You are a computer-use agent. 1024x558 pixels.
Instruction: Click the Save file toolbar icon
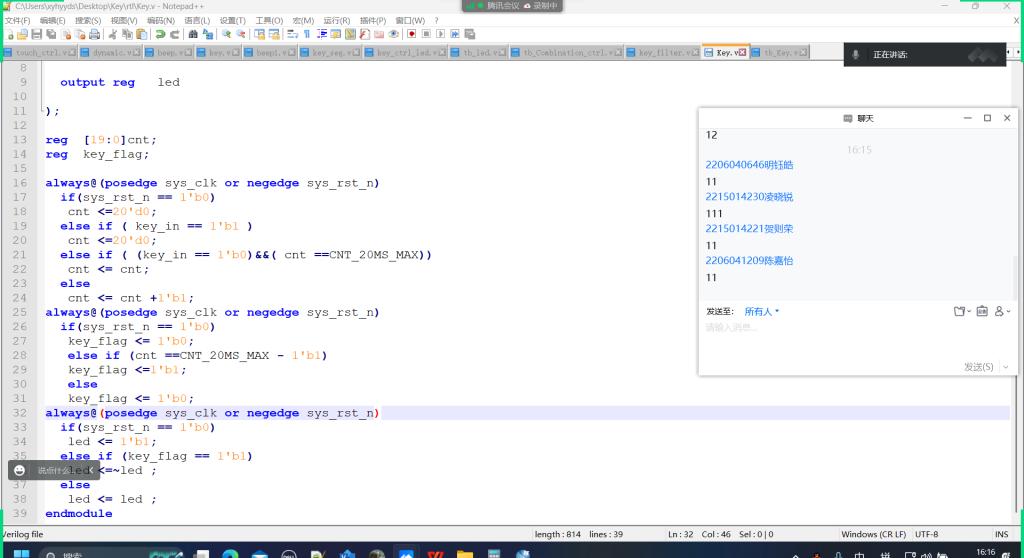(x=36, y=34)
